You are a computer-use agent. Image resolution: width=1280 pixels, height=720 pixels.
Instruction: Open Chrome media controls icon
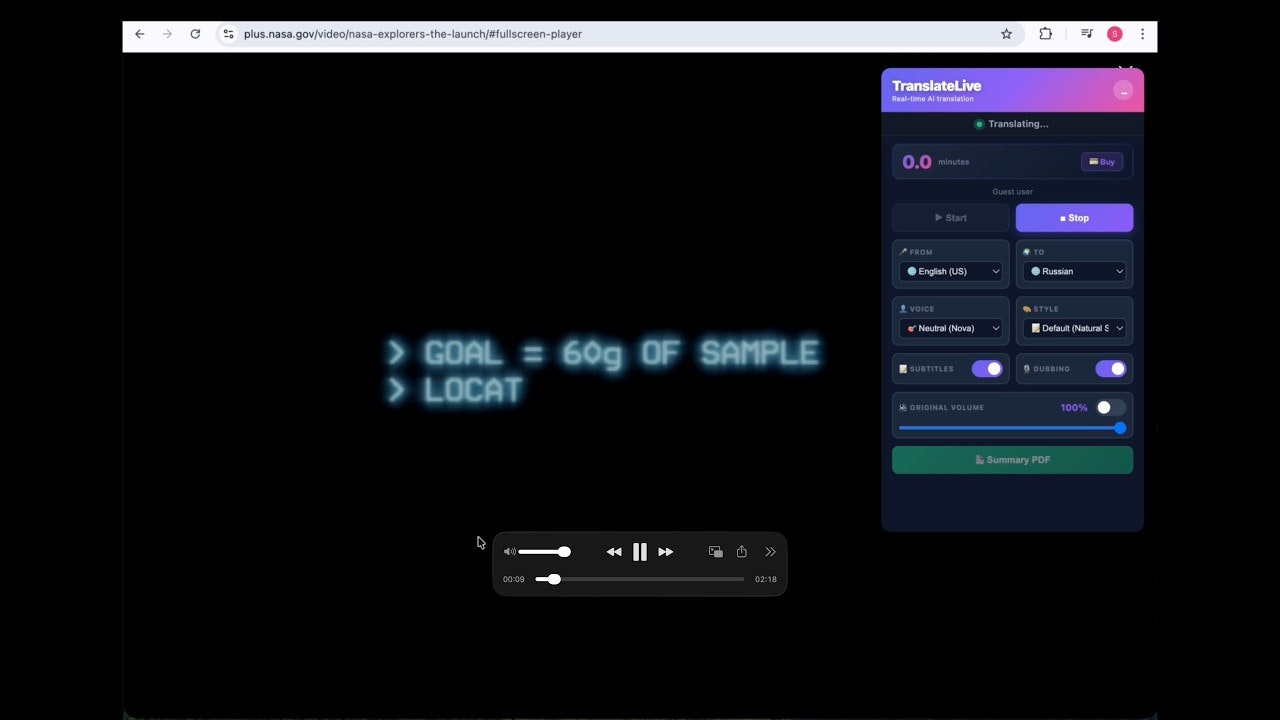[1087, 34]
